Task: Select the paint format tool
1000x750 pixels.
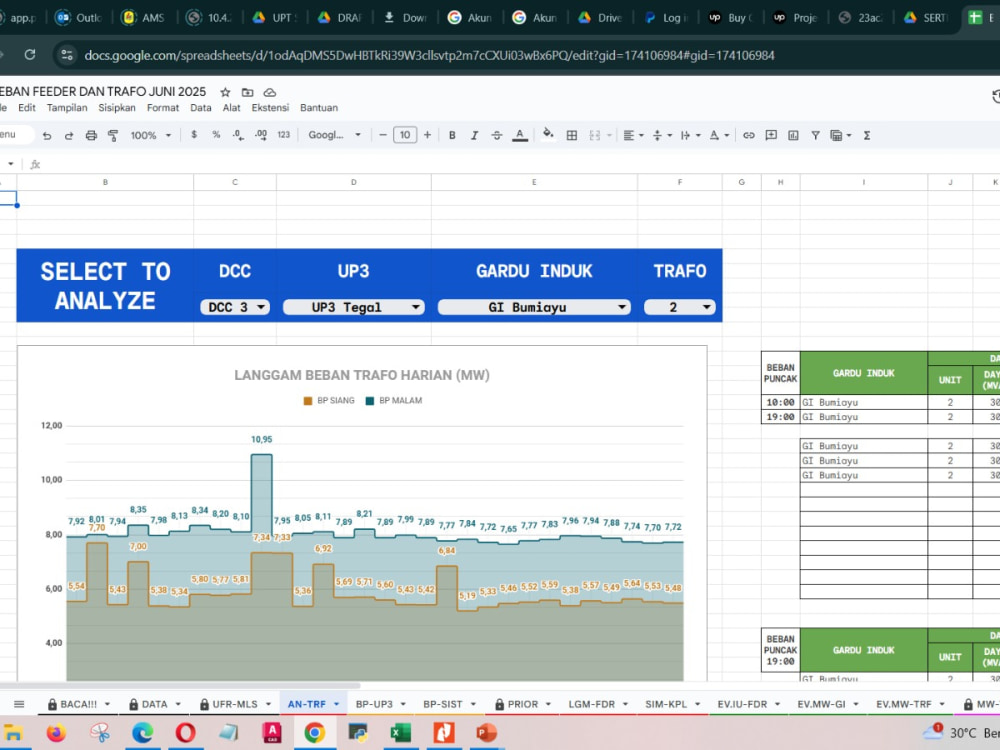Action: 113,135
